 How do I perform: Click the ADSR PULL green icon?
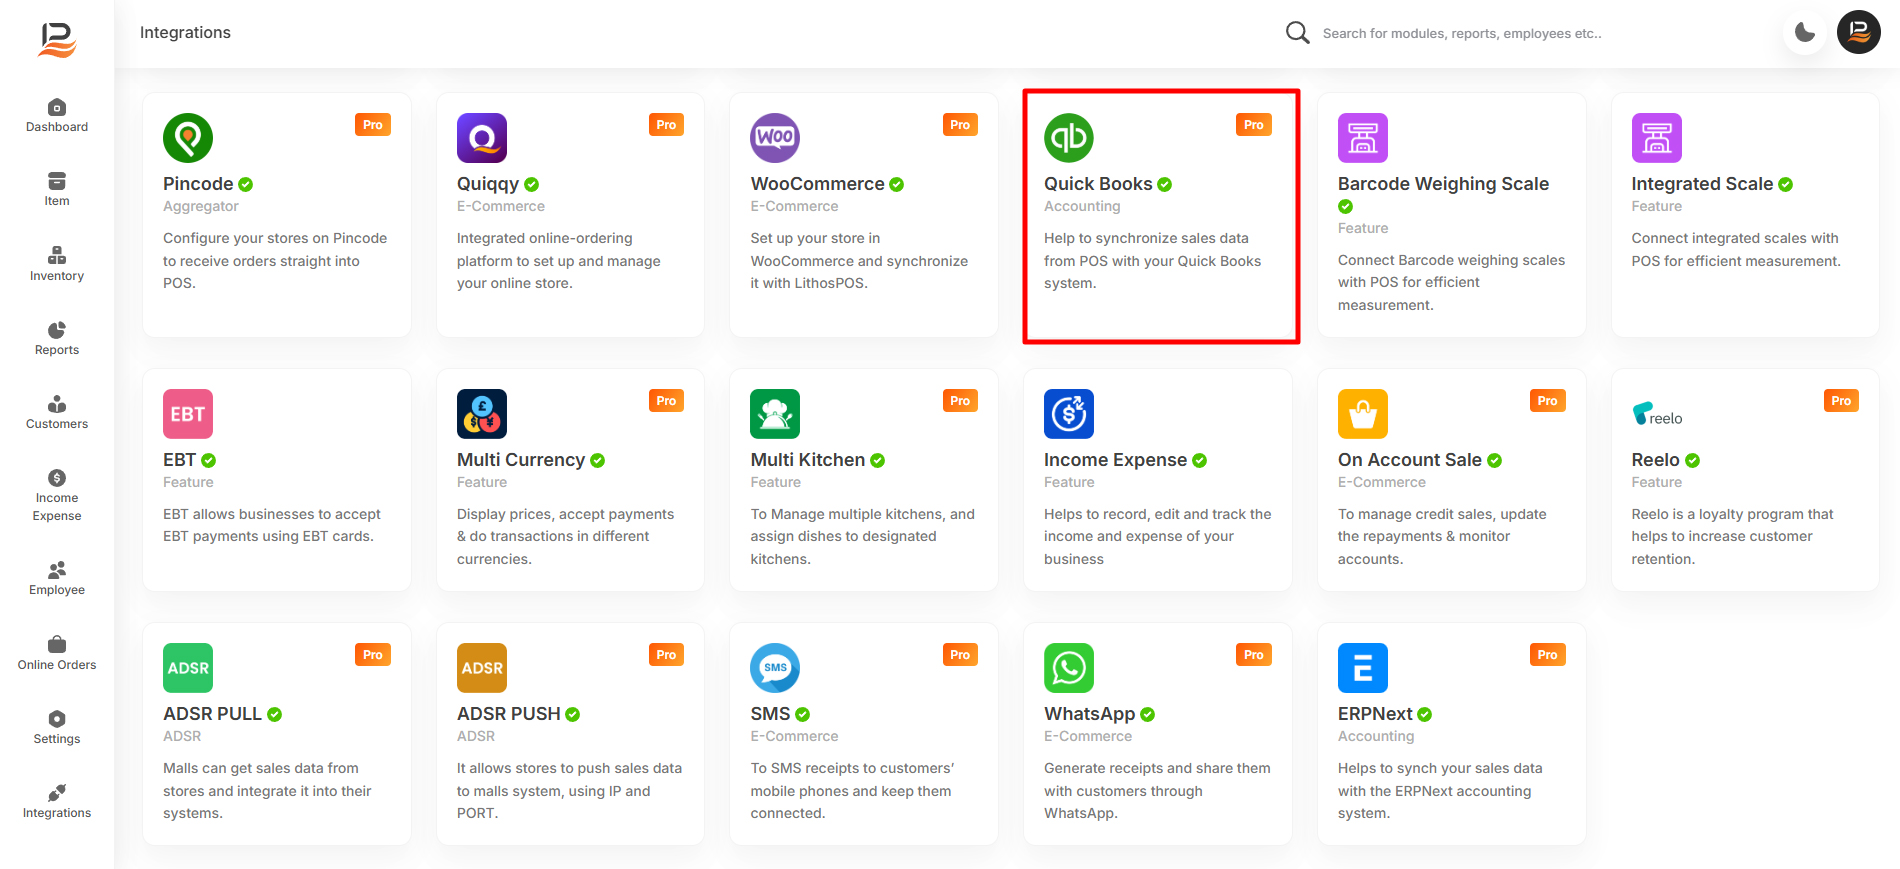[x=188, y=668]
